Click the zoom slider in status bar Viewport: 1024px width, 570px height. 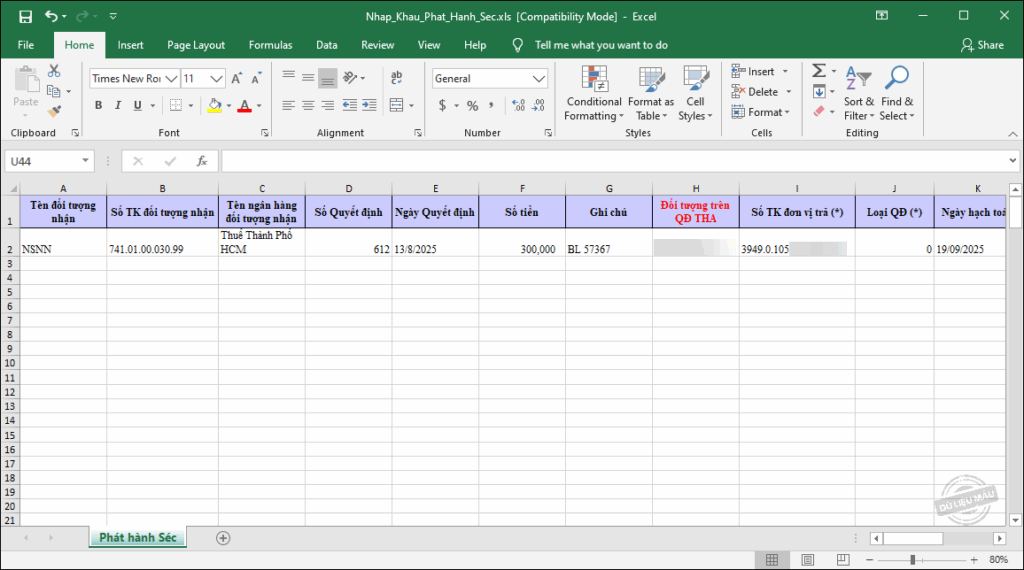pyautogui.click(x=911, y=560)
